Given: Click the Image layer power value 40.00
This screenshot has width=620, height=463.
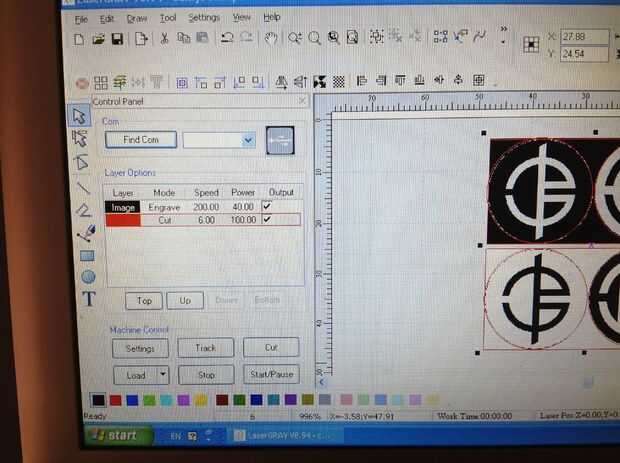Looking at the screenshot, I should click(x=243, y=207).
